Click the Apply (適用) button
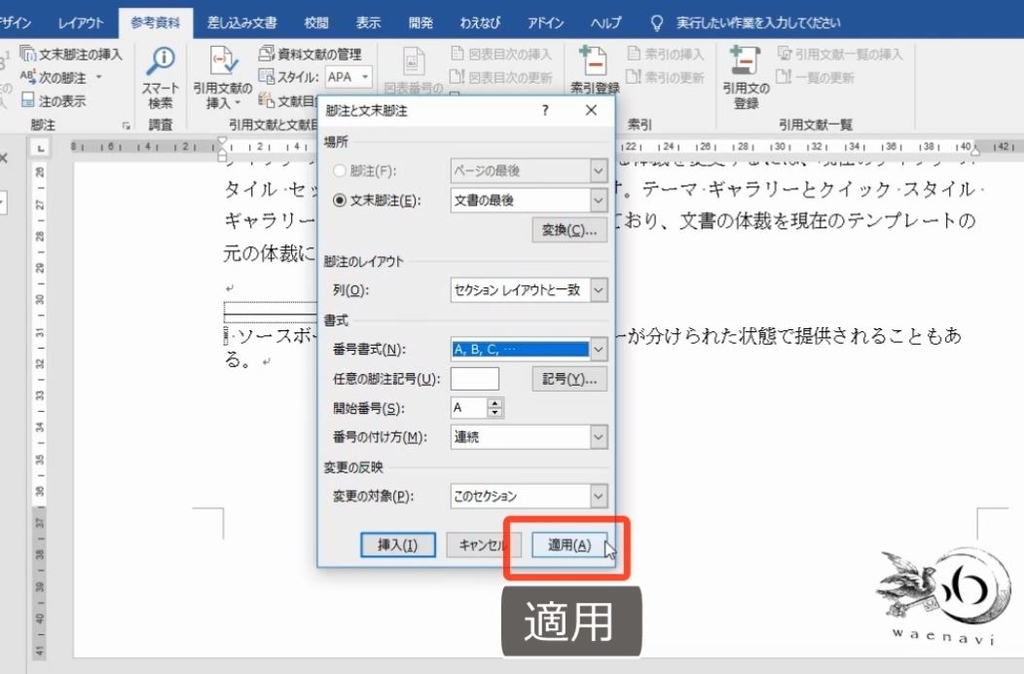Image resolution: width=1024 pixels, height=674 pixels. pos(569,545)
